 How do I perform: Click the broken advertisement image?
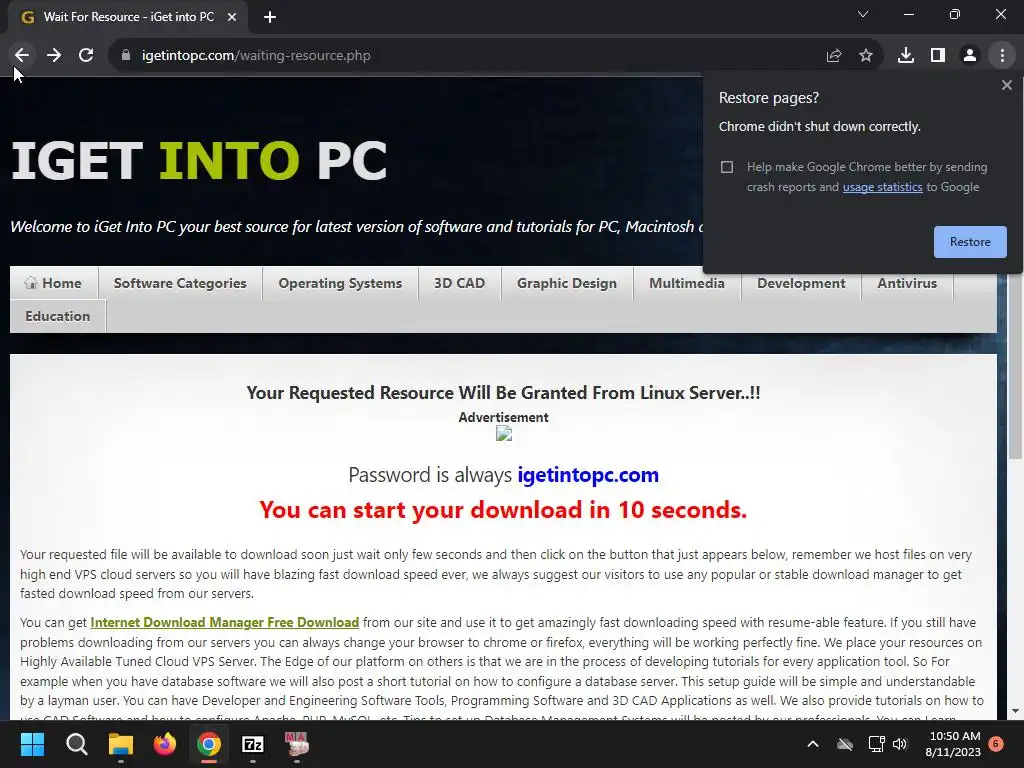pyautogui.click(x=504, y=434)
